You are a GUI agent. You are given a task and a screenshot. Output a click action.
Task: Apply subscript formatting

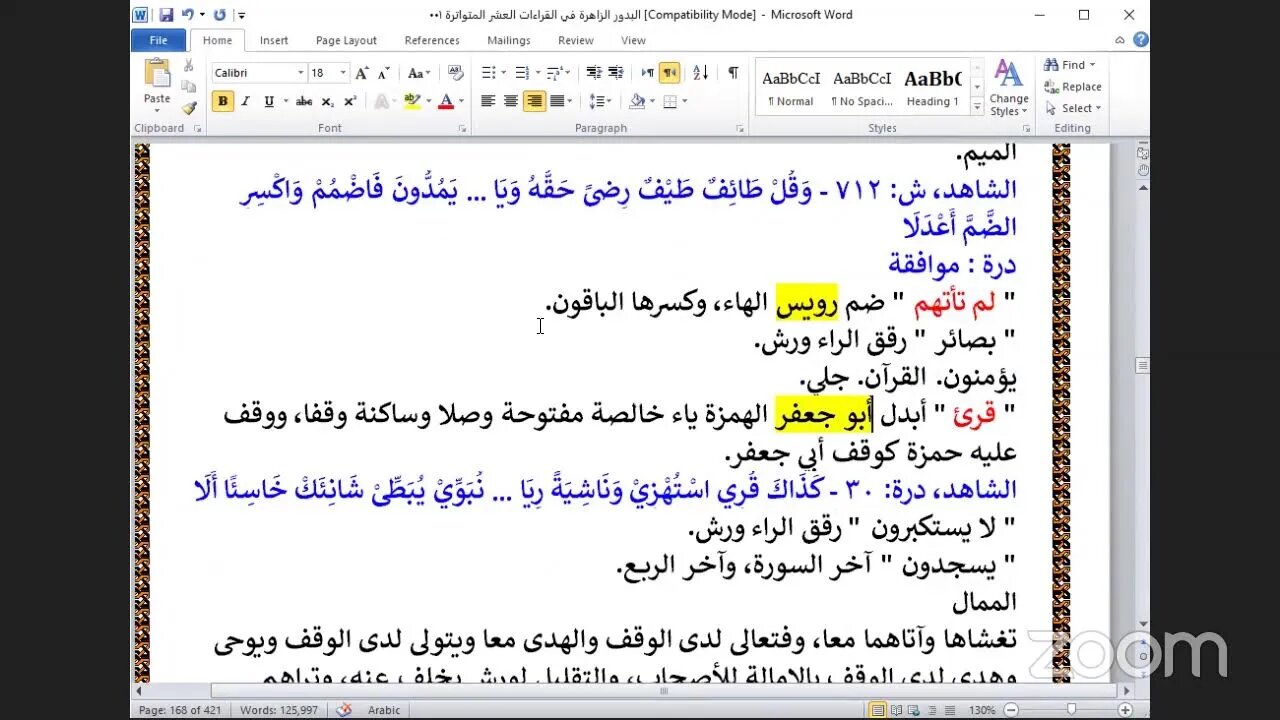[x=330, y=101]
